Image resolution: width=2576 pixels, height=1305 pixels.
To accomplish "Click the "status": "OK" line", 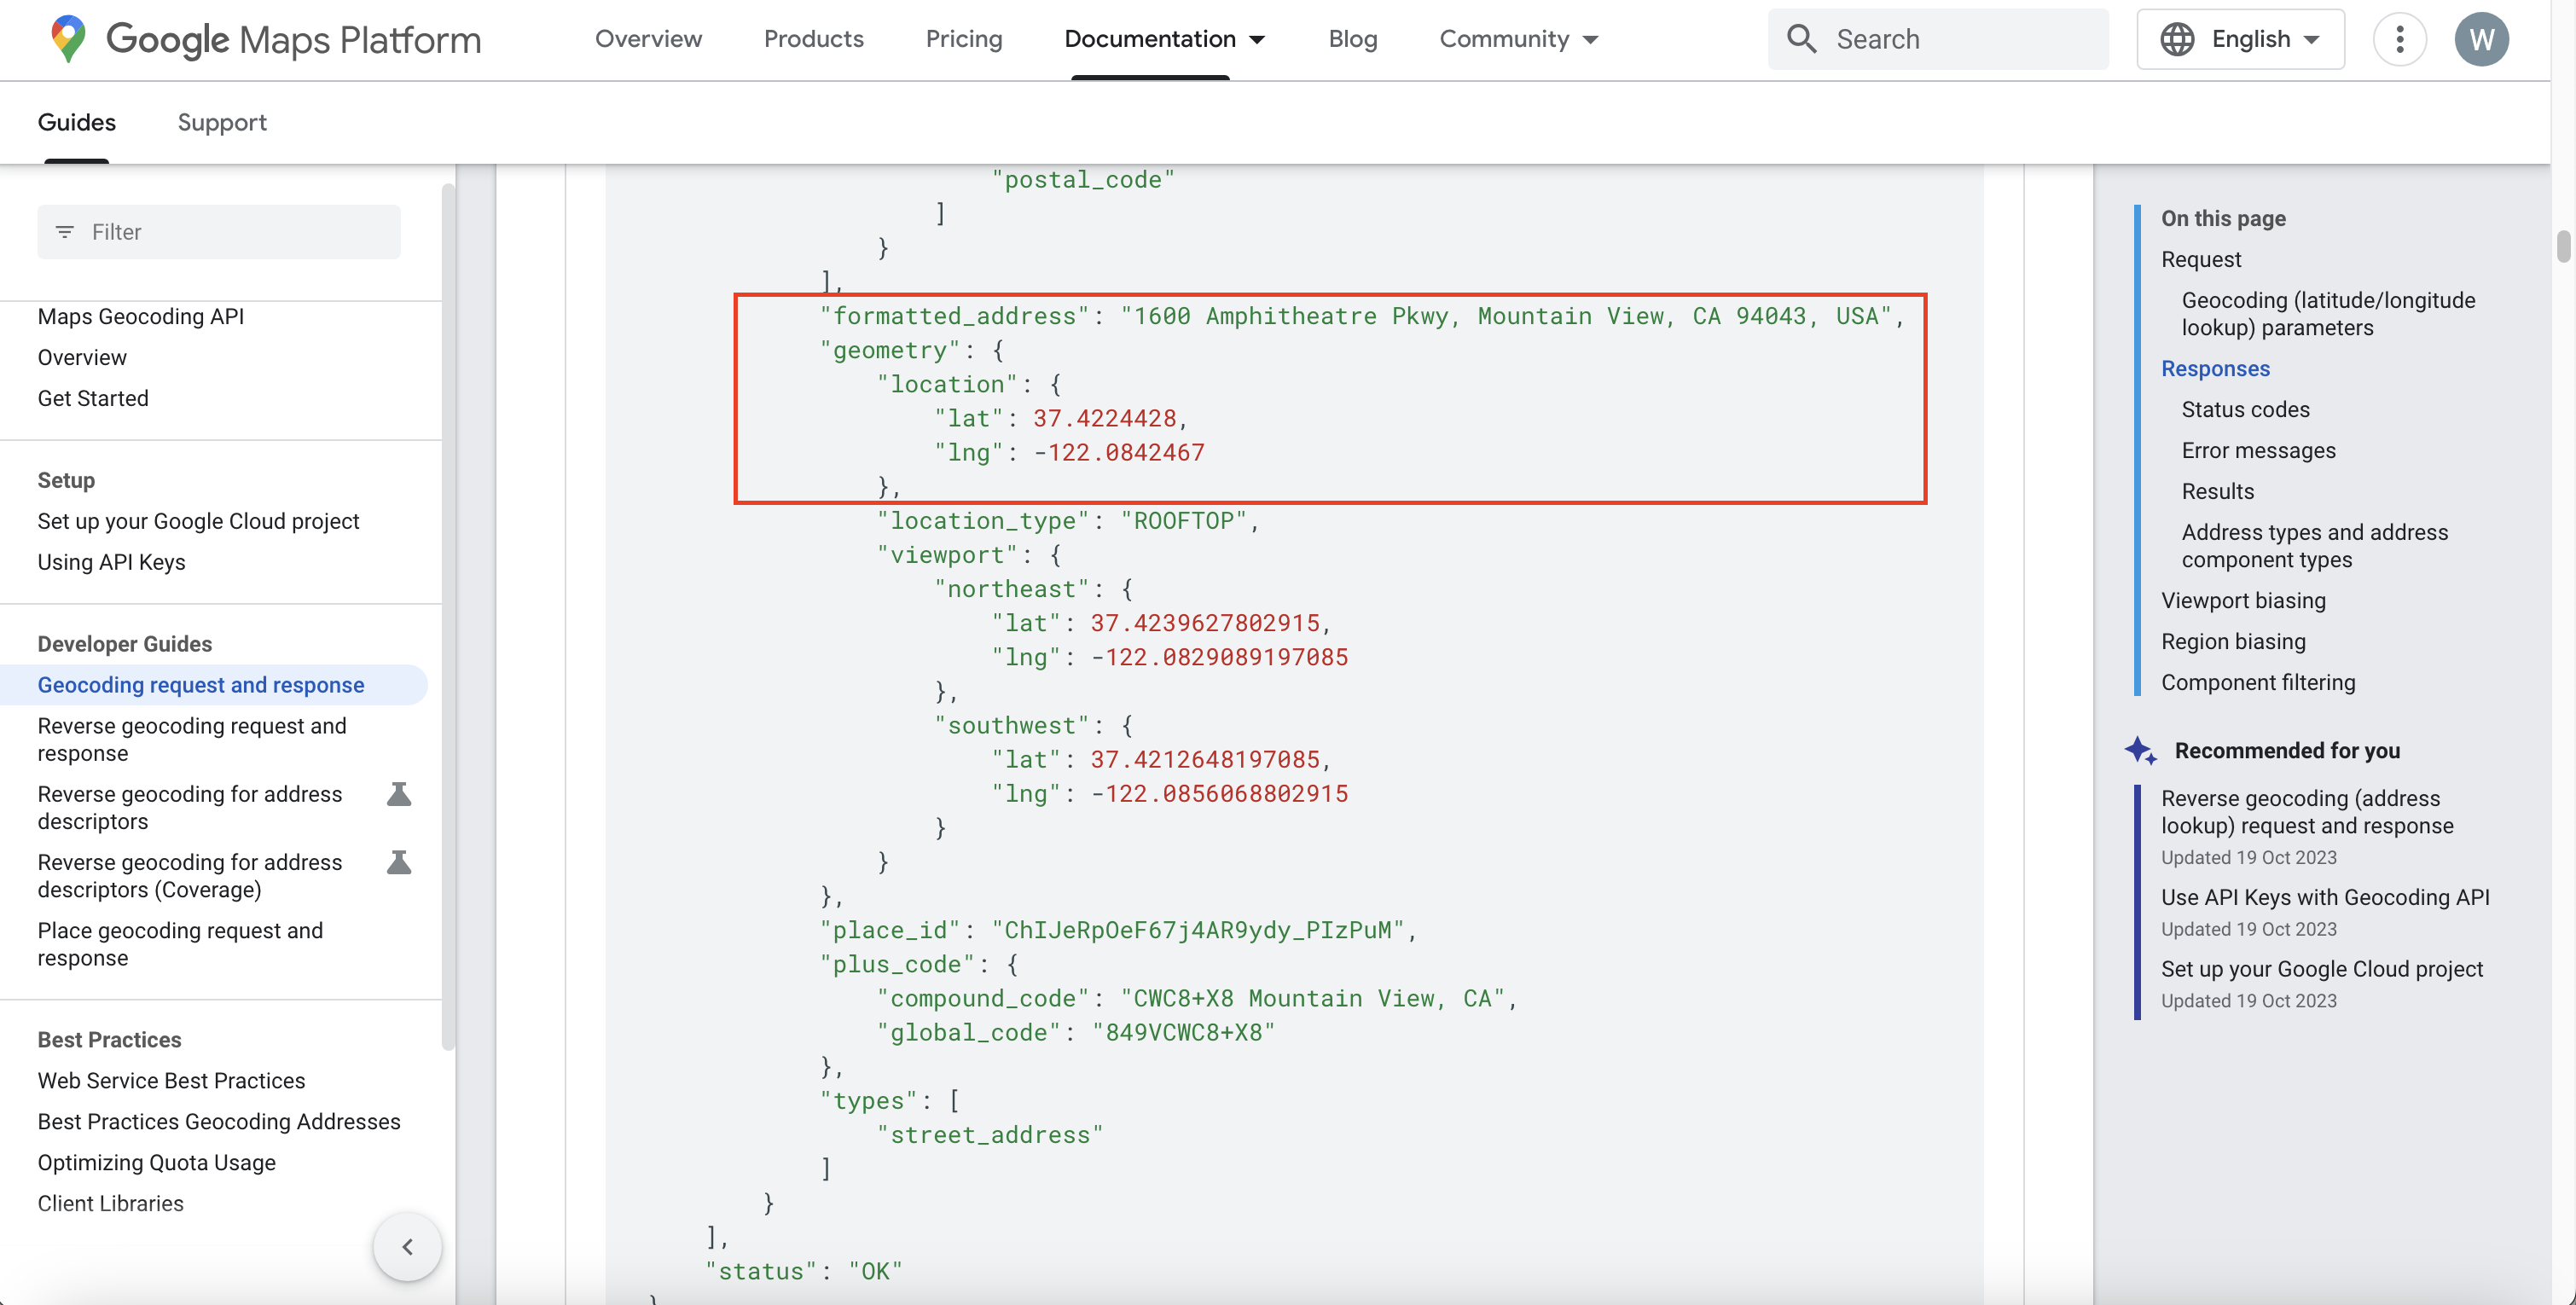I will (x=803, y=1271).
